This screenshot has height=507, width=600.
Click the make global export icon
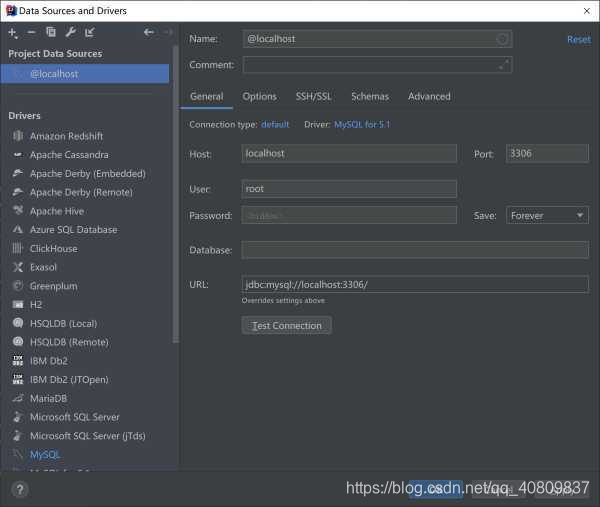90,33
